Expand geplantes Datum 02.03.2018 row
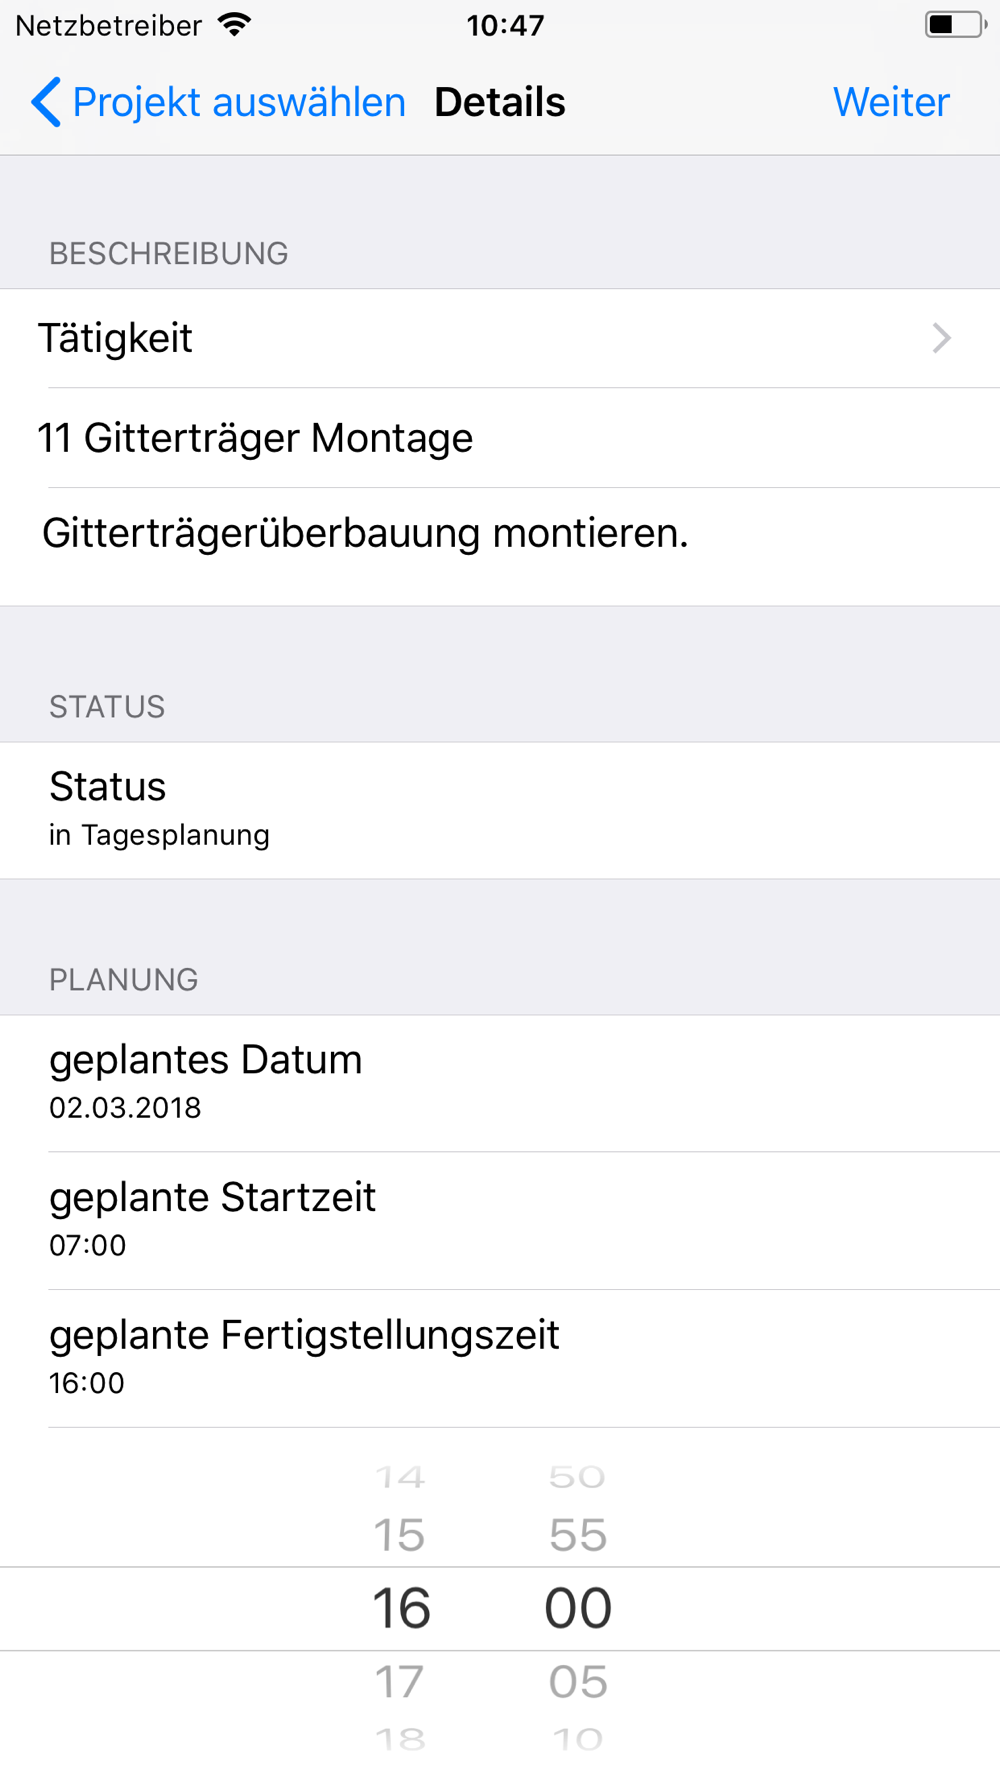 500,1083
